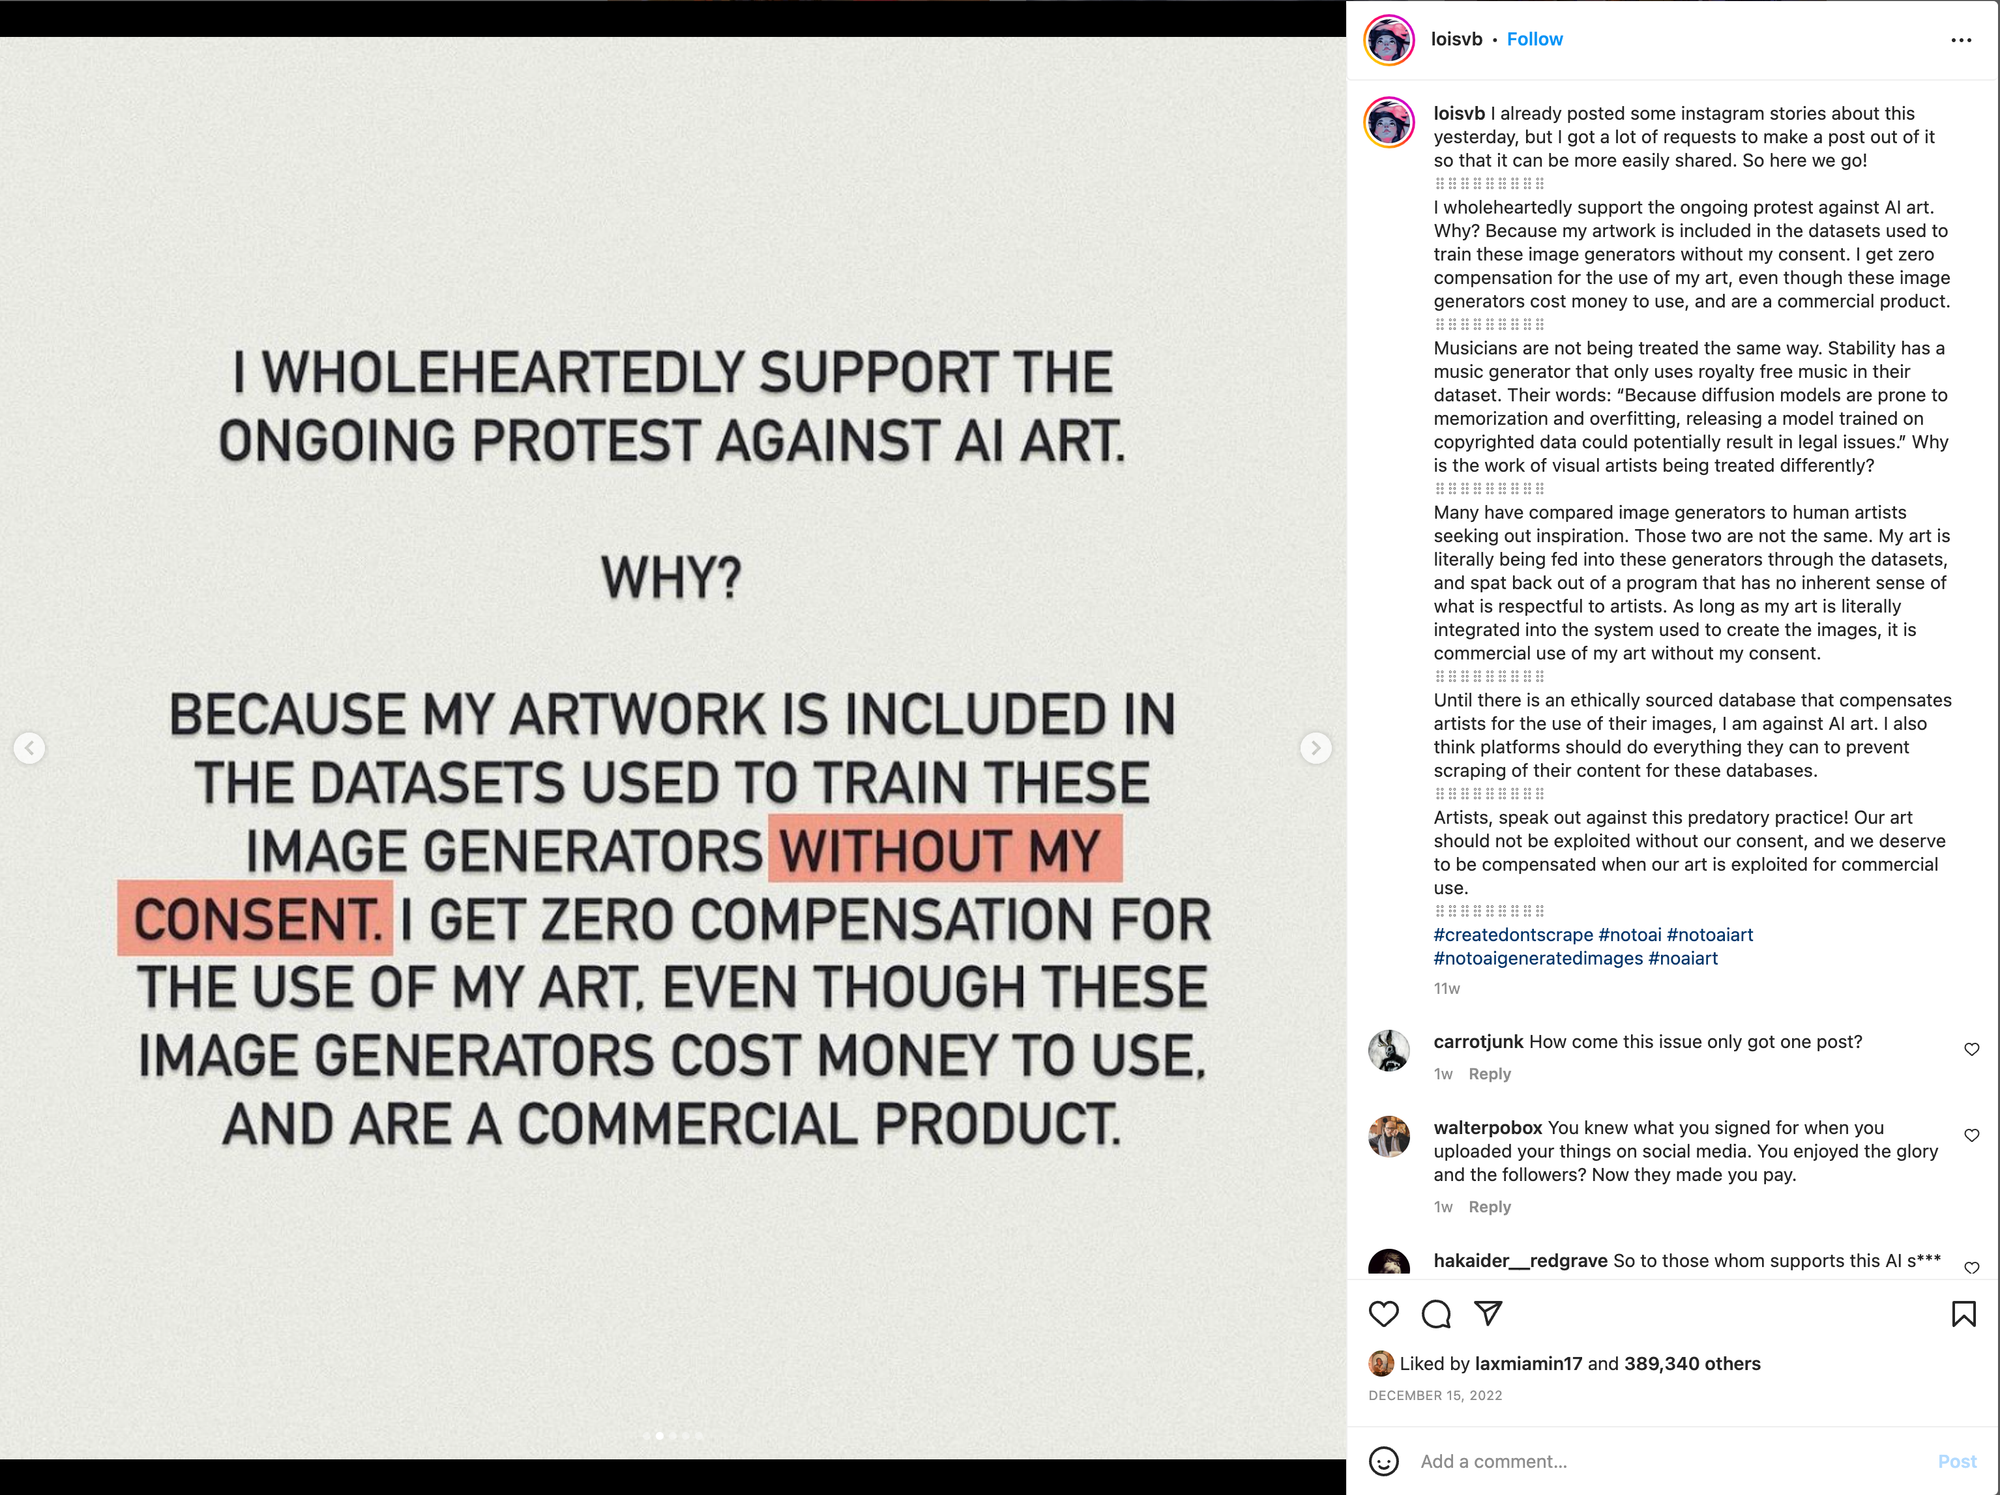Share post via paper plane icon

[1488, 1313]
